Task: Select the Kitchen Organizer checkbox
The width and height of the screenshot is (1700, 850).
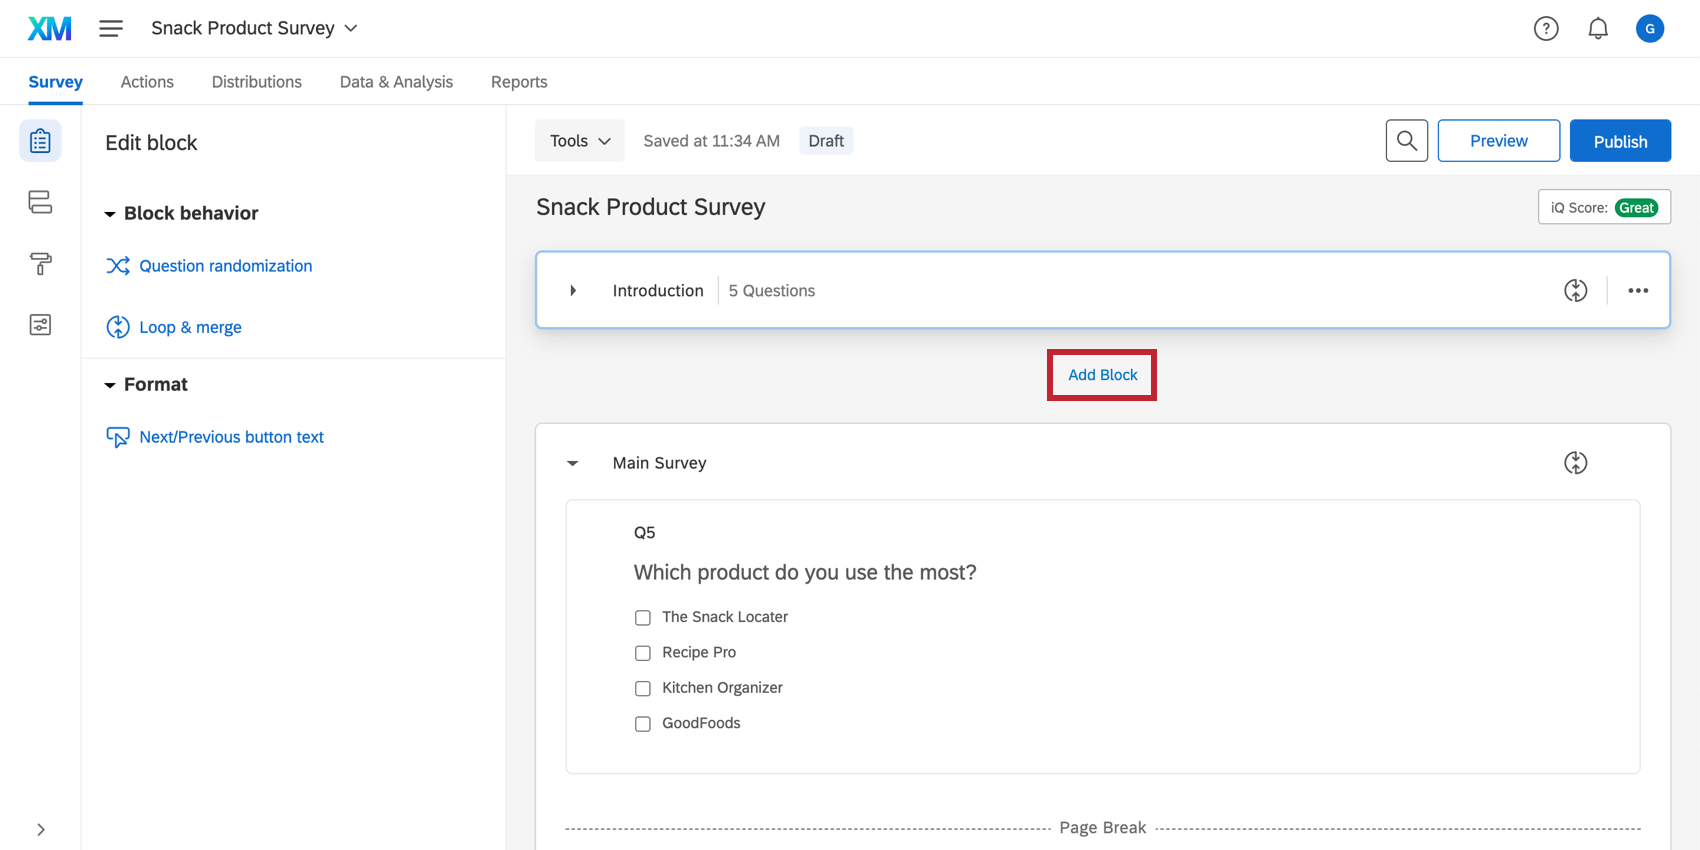Action: tap(643, 689)
